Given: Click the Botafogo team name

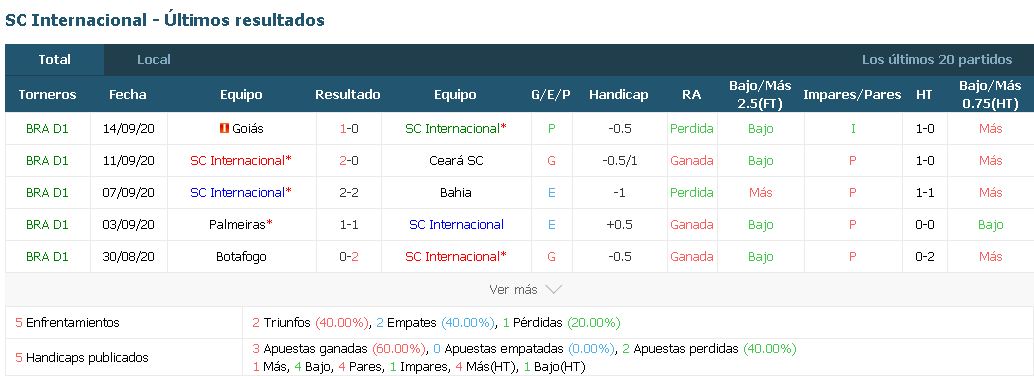Looking at the screenshot, I should 241,257.
